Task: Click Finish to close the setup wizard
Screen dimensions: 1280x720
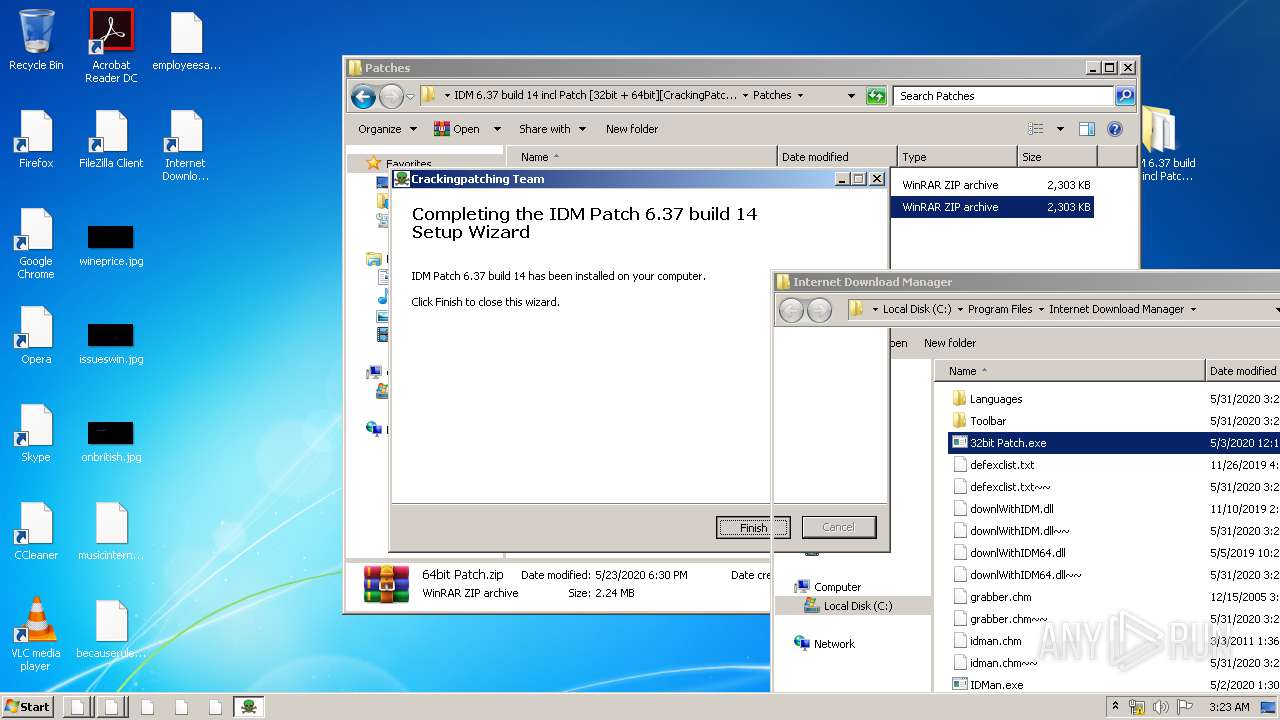Action: click(x=754, y=528)
